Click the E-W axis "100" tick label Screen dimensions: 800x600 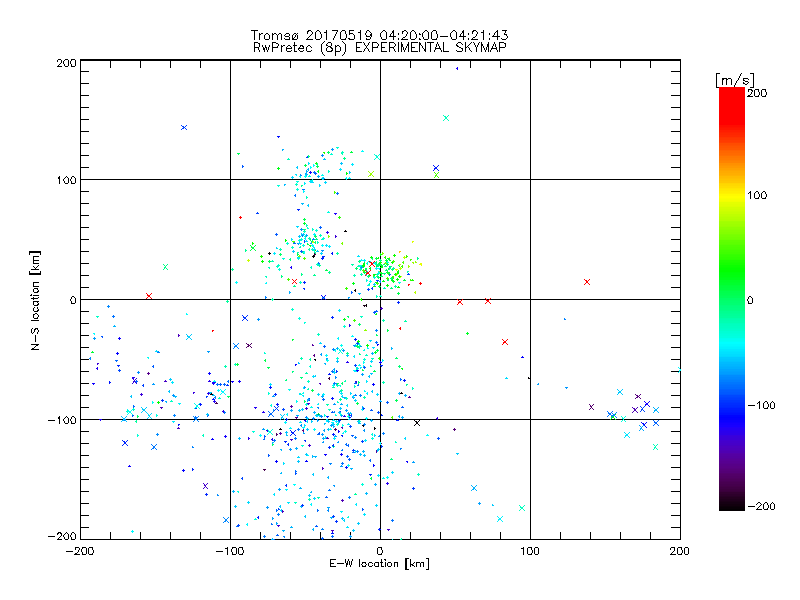click(x=530, y=551)
